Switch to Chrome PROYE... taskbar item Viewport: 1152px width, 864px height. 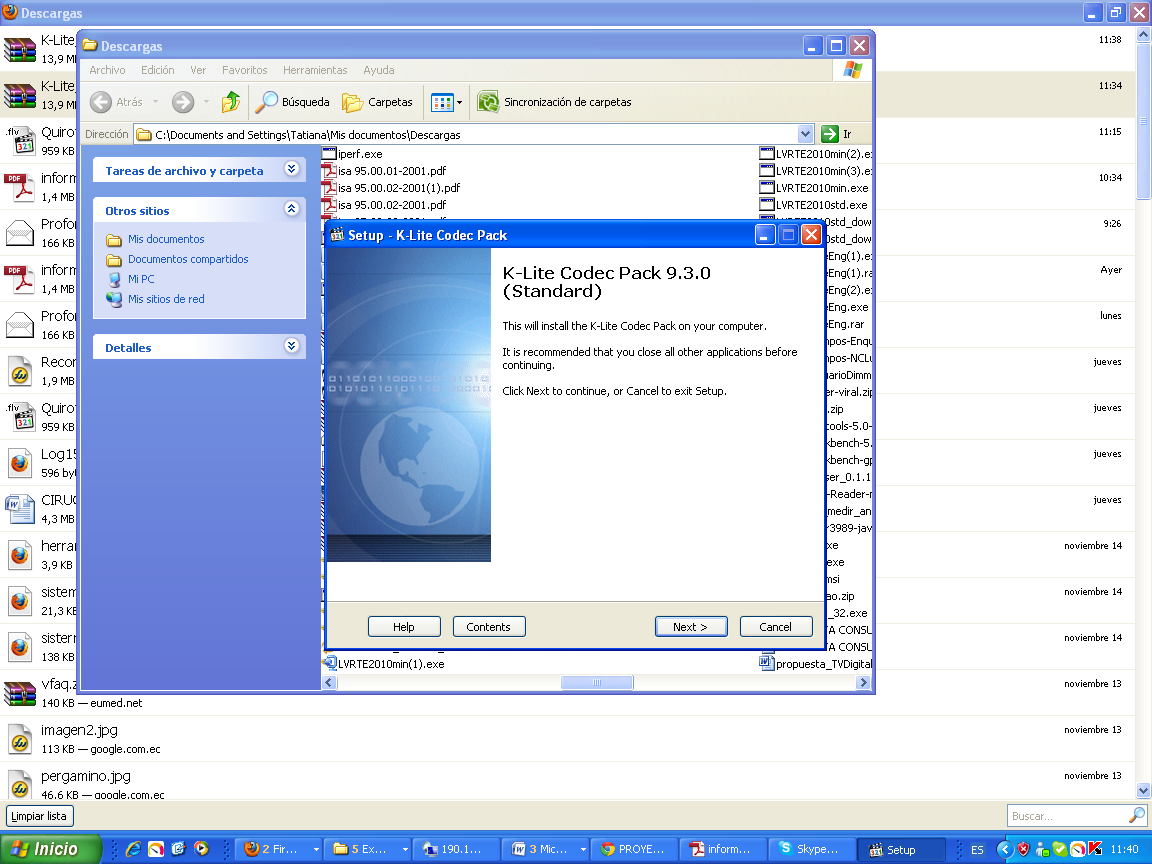(x=635, y=849)
